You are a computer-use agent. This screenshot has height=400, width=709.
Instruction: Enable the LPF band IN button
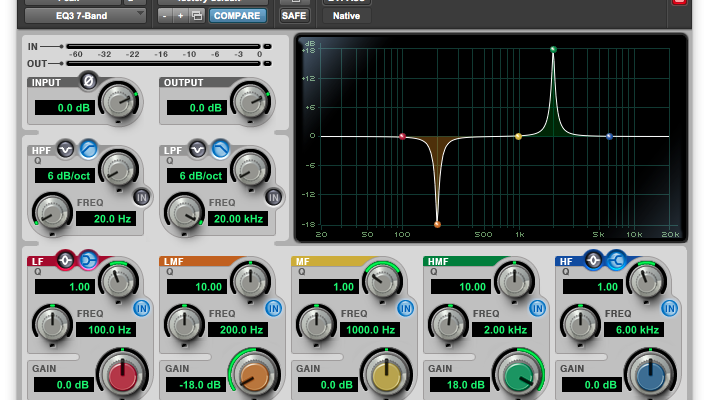point(273,196)
